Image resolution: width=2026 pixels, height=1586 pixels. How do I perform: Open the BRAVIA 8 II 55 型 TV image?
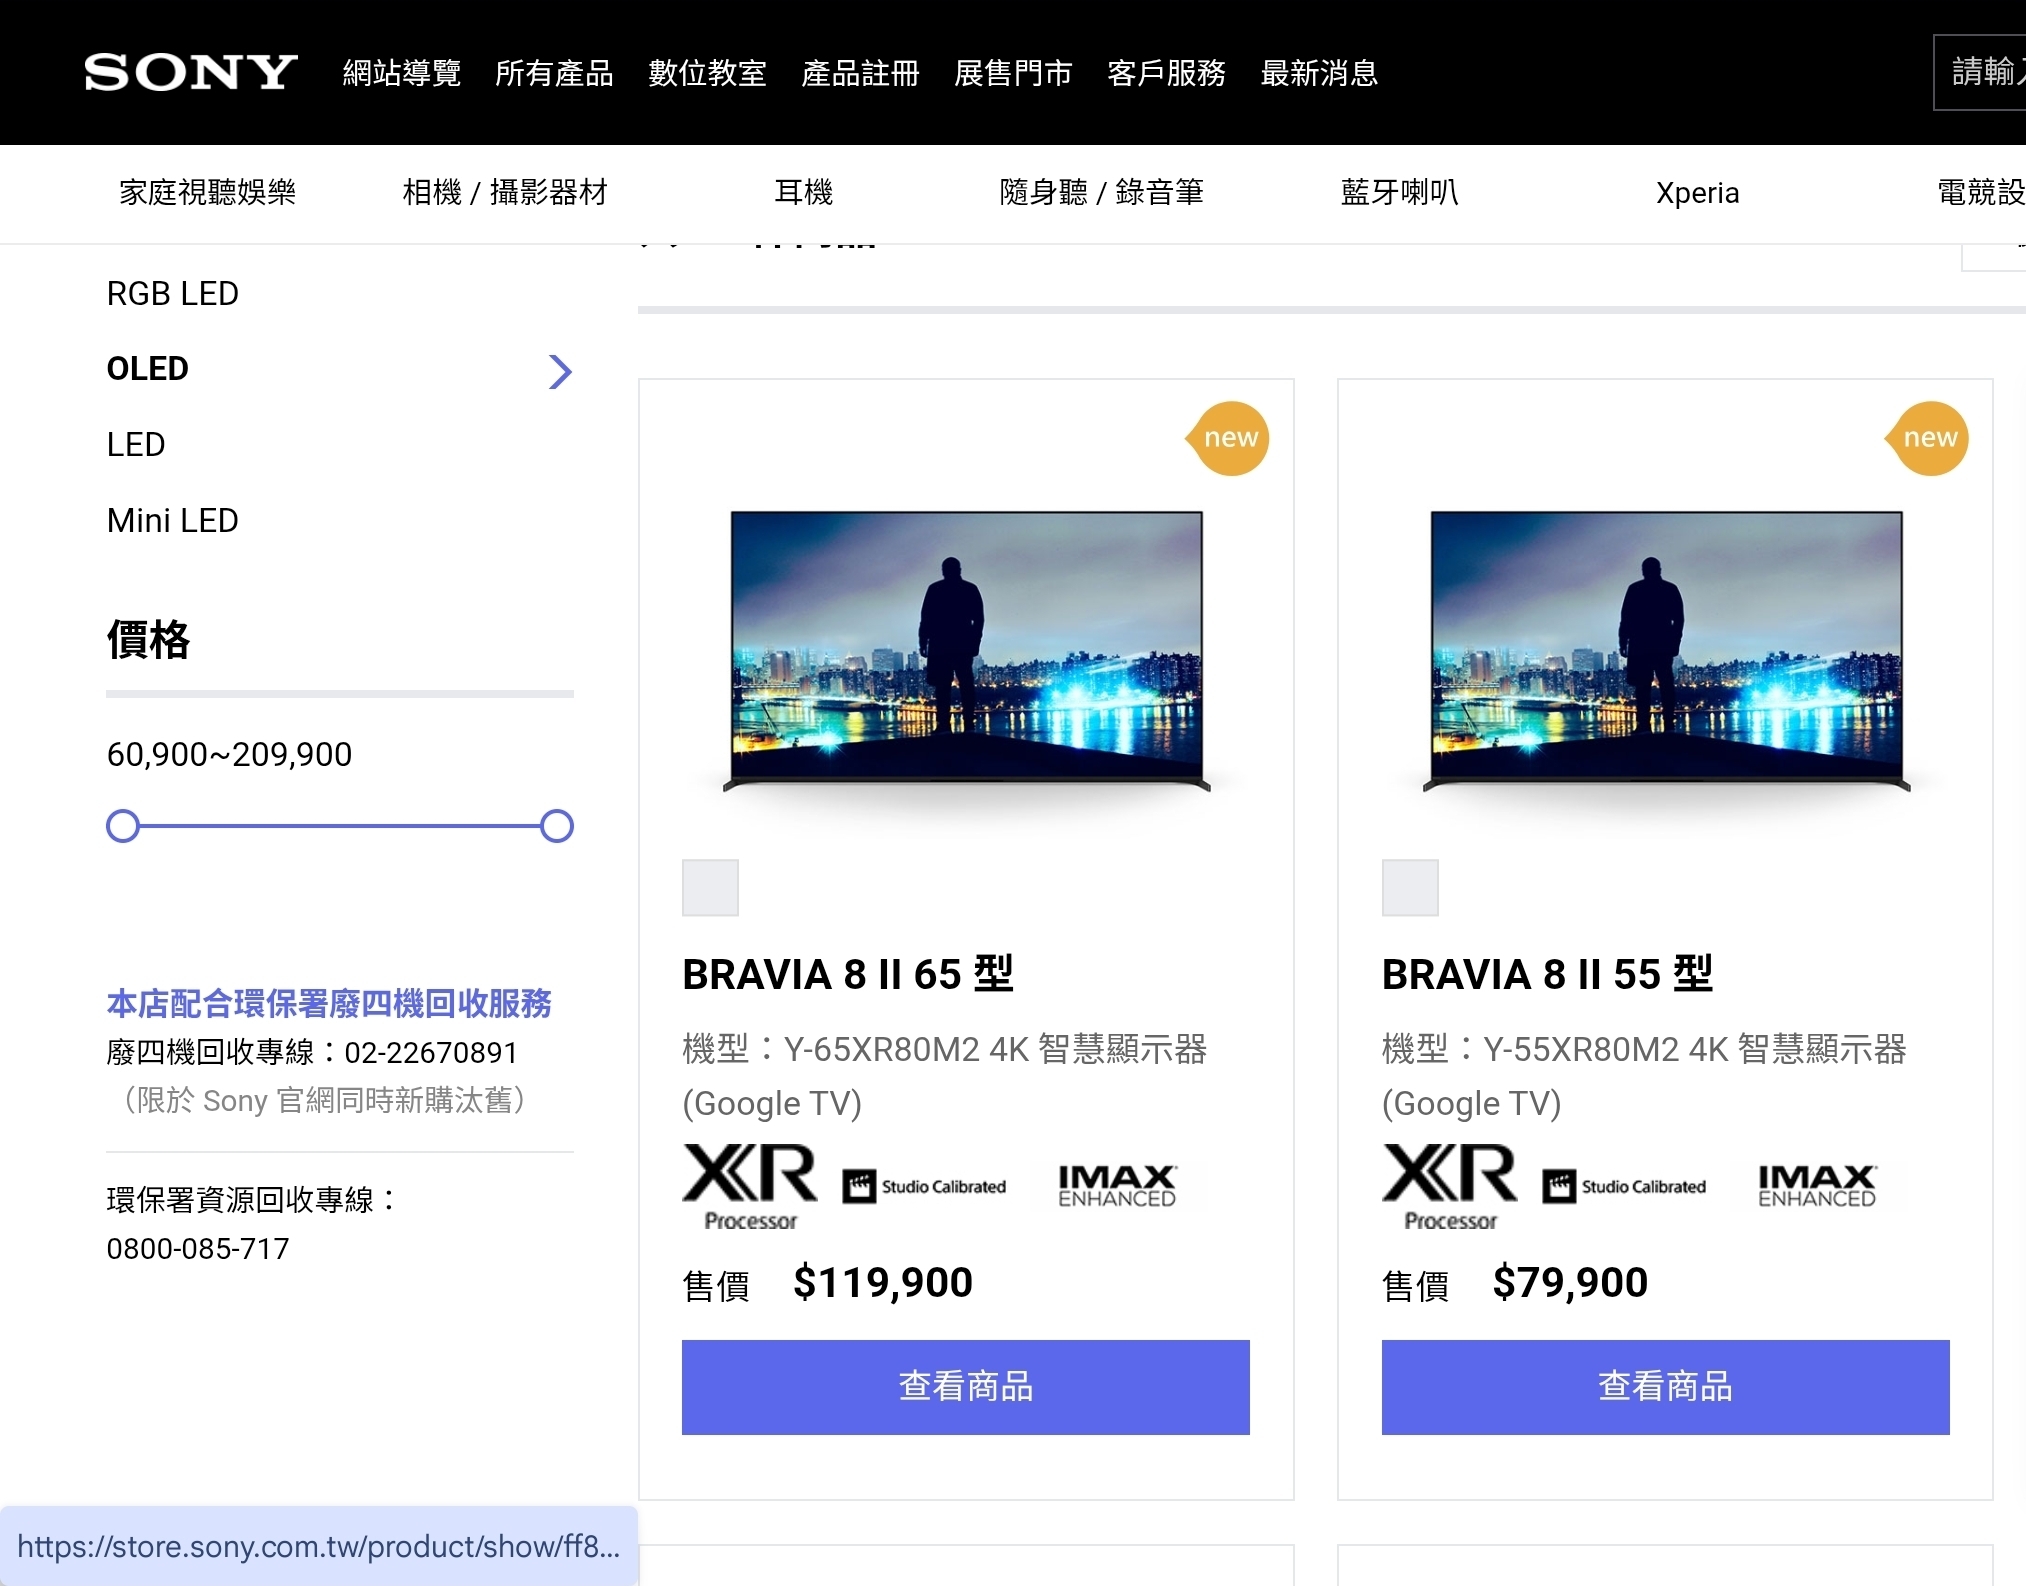(x=1666, y=652)
